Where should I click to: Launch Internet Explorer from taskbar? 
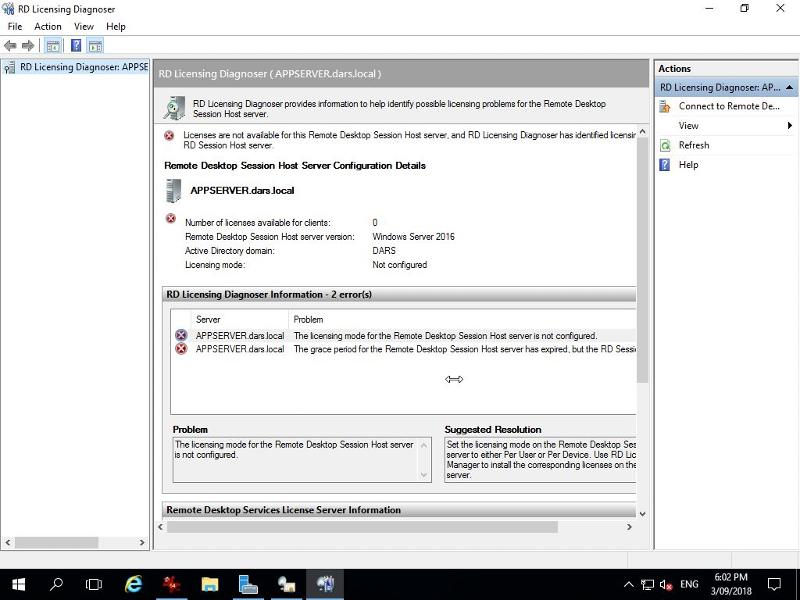134,585
